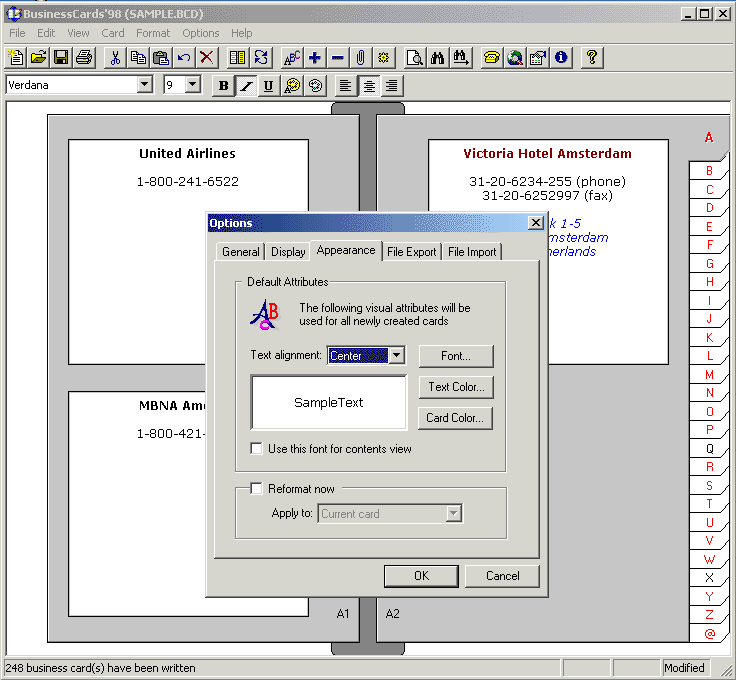Click the blue plus add card icon

315,58
